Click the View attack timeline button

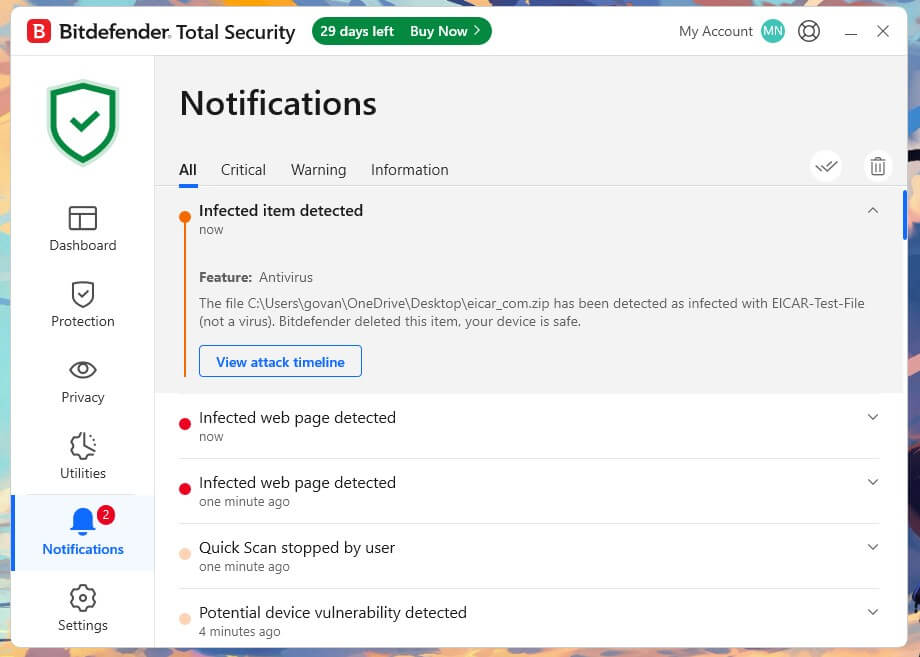(x=280, y=361)
